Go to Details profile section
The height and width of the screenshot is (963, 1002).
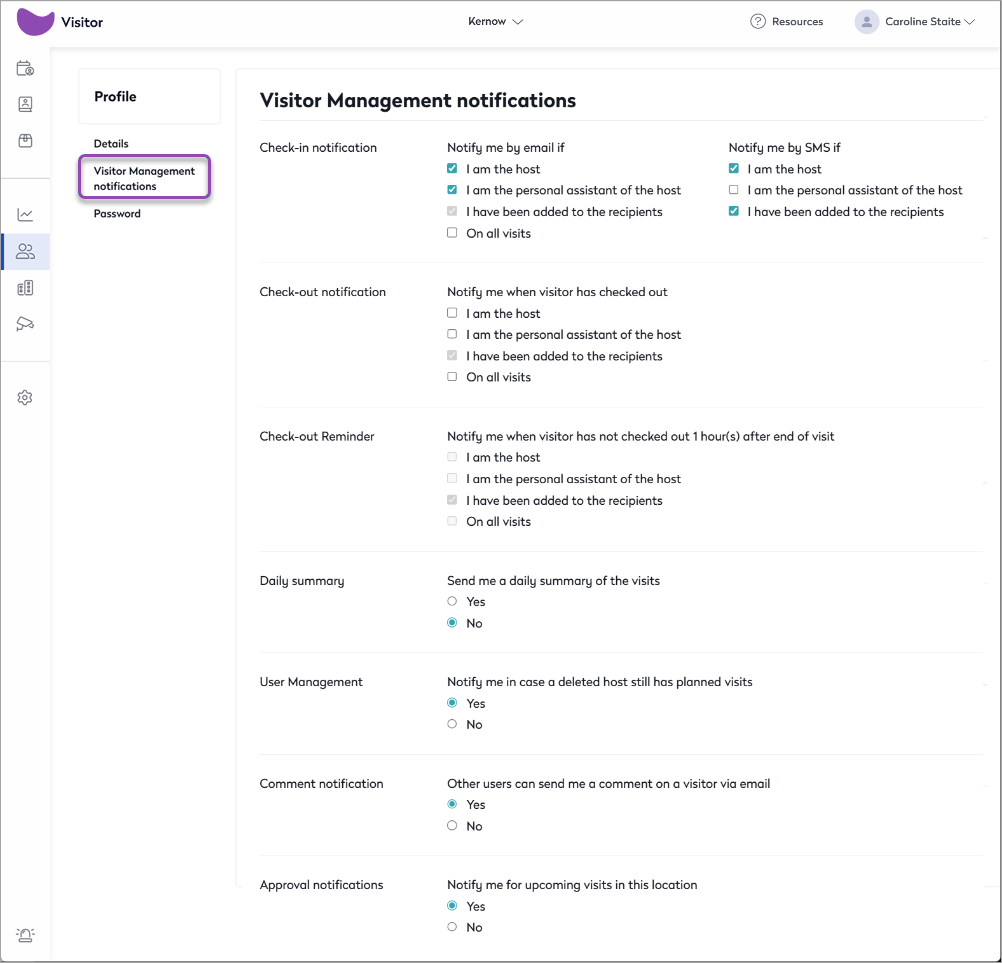pos(111,143)
